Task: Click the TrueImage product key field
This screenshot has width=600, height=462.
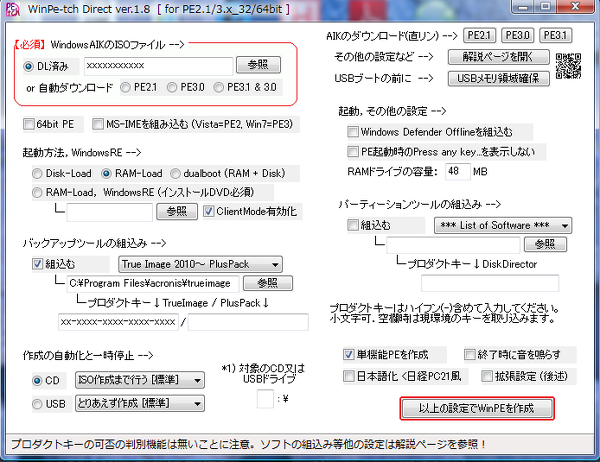Action: 117,321
